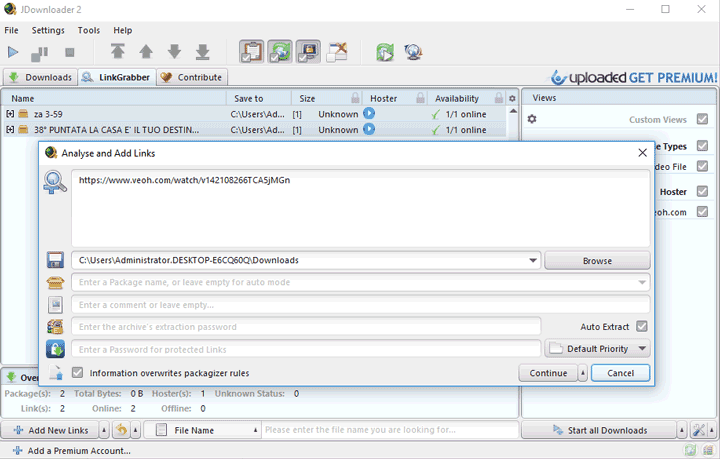This screenshot has height=459, width=720.
Task: Open the Help menu
Action: (123, 30)
